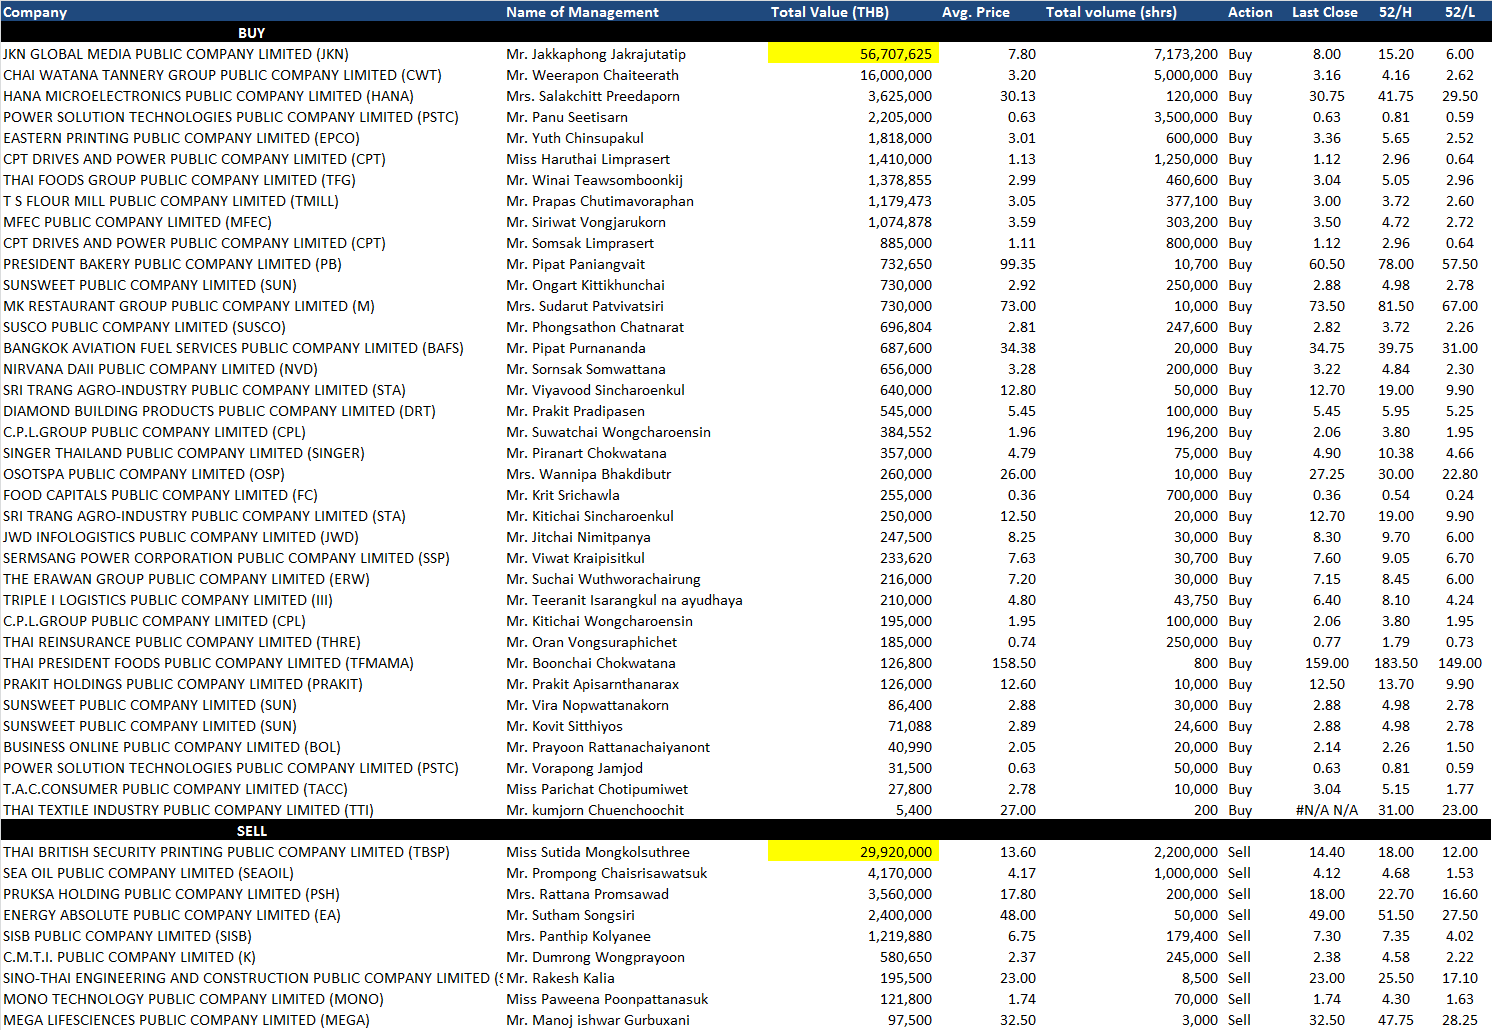
Task: Click BUSINESS ONLINE (BOL) company cell
Action: coord(172,747)
